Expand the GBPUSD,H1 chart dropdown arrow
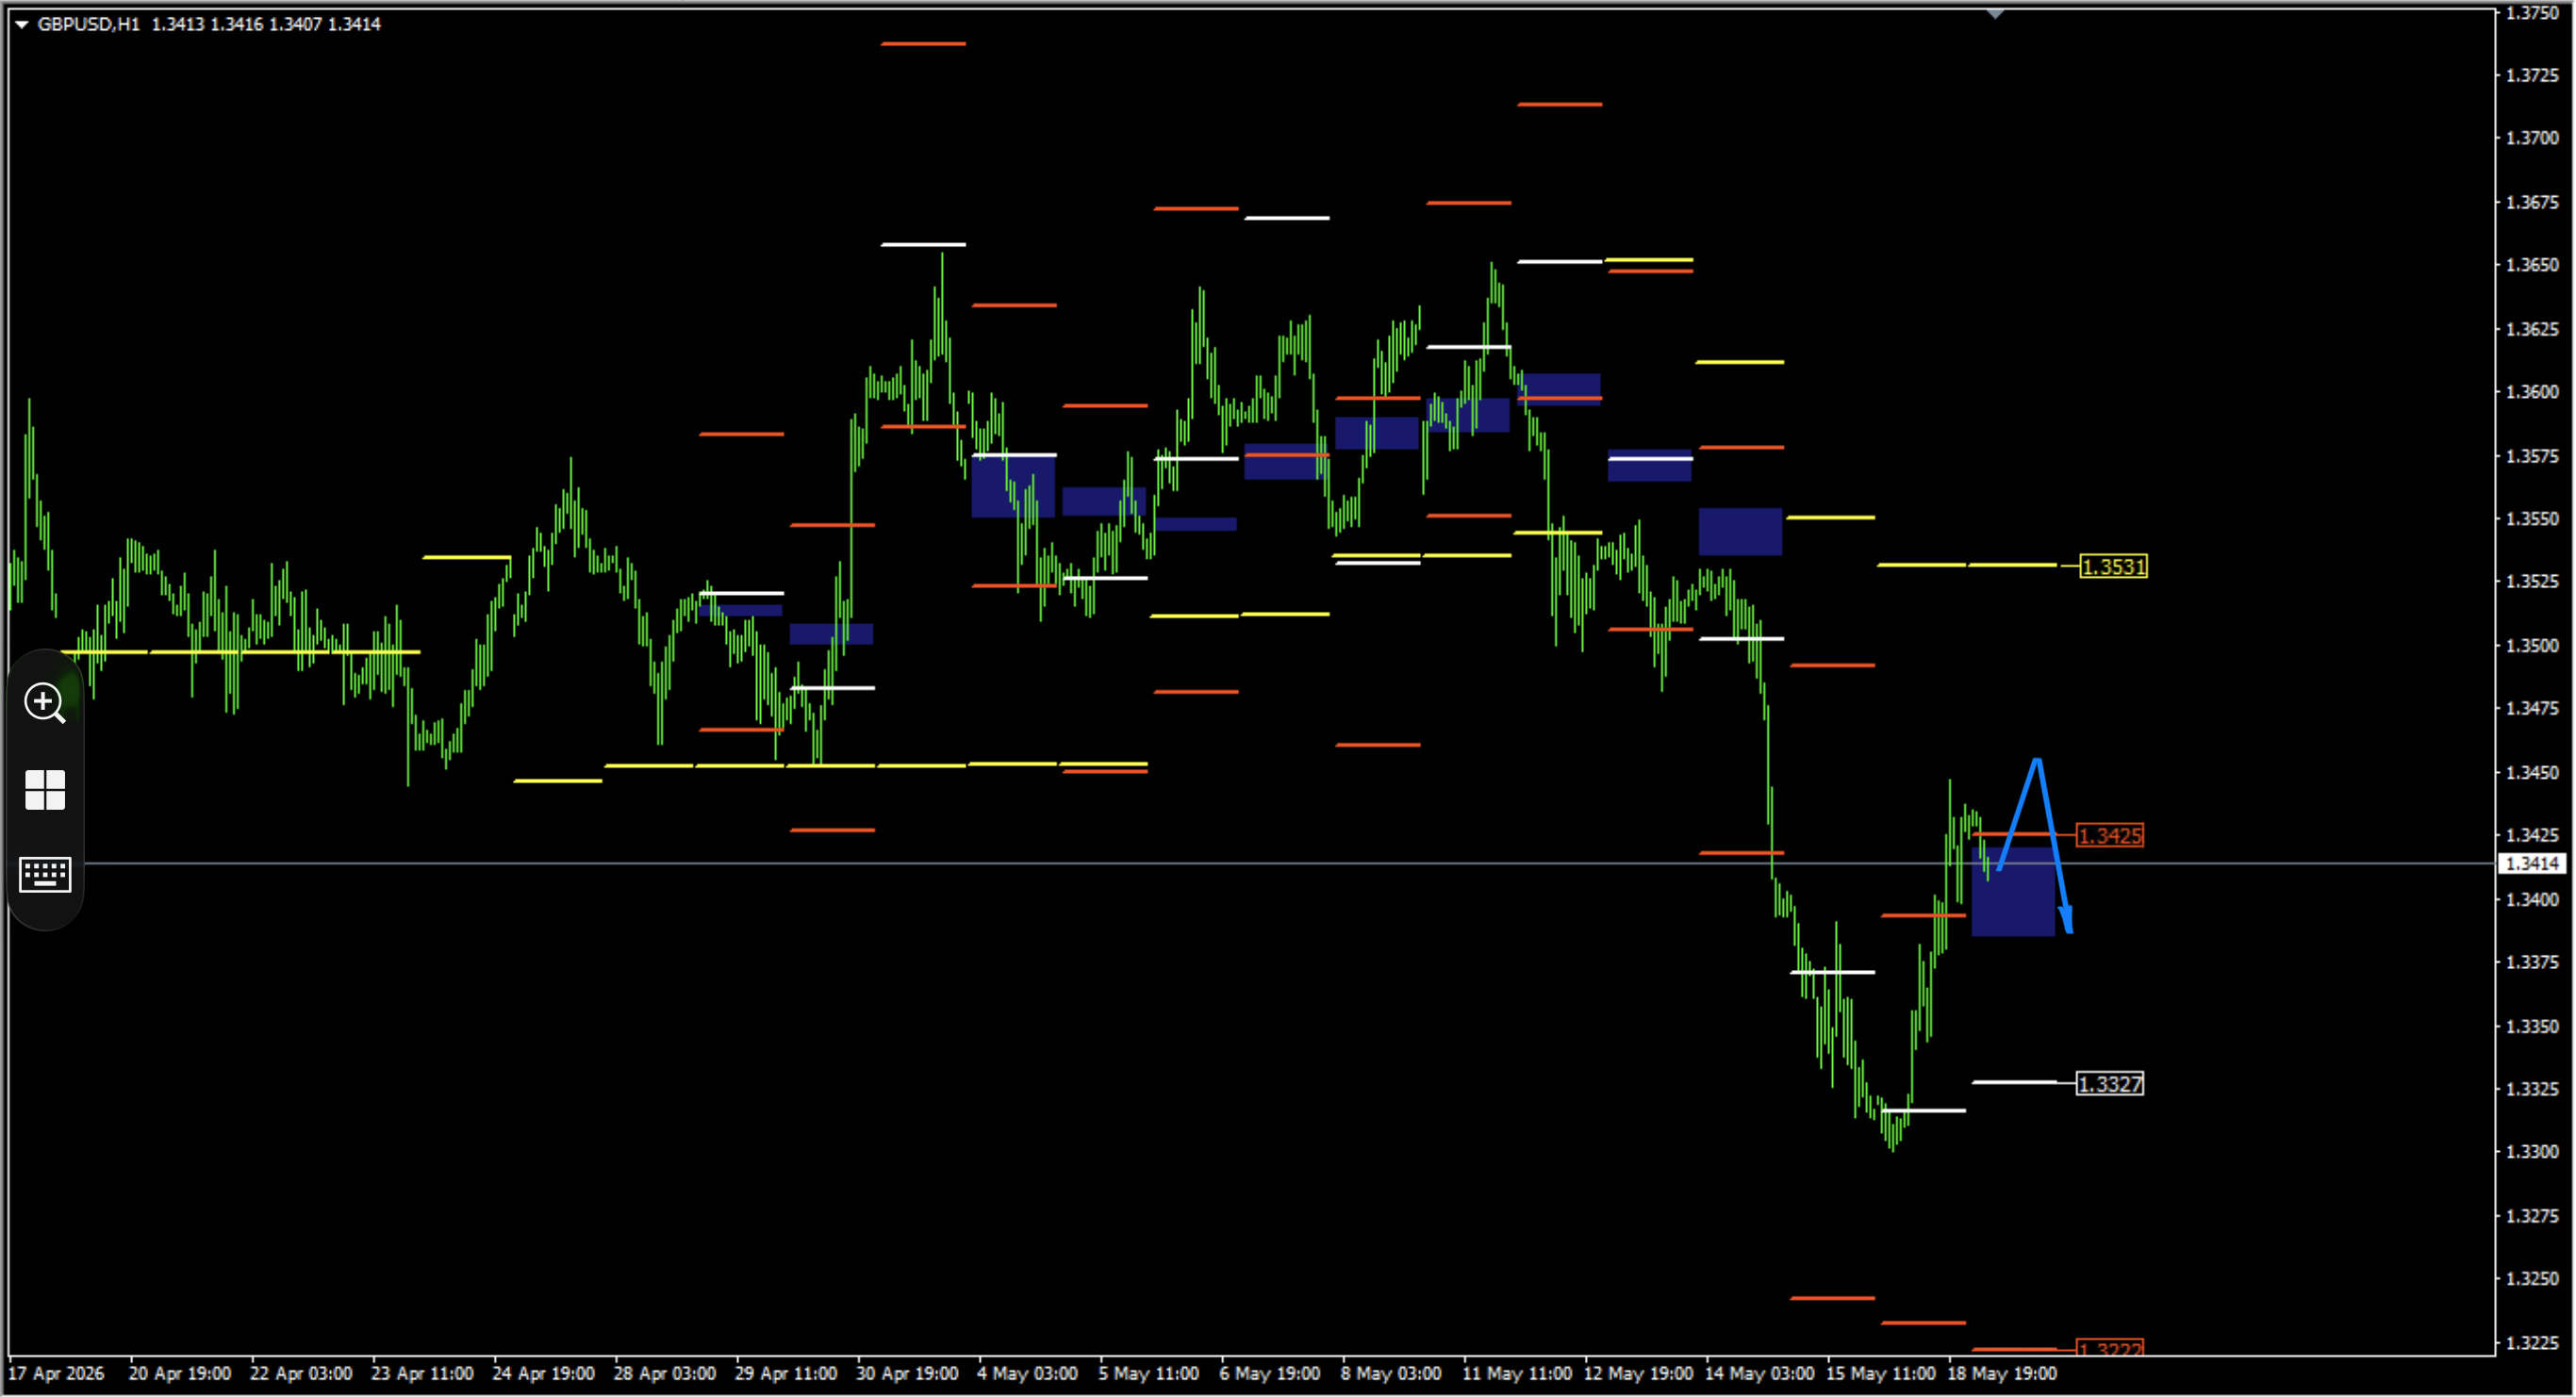The image size is (2576, 1397). click(21, 24)
